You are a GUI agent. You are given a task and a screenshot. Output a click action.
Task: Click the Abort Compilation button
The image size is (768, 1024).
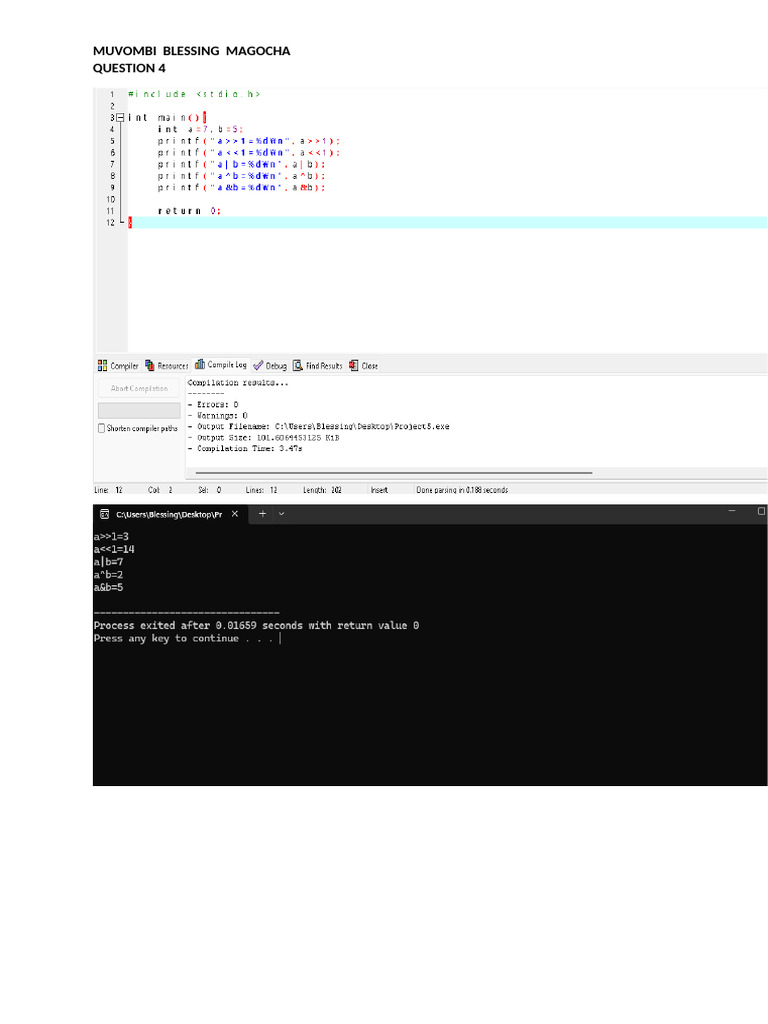click(139, 389)
